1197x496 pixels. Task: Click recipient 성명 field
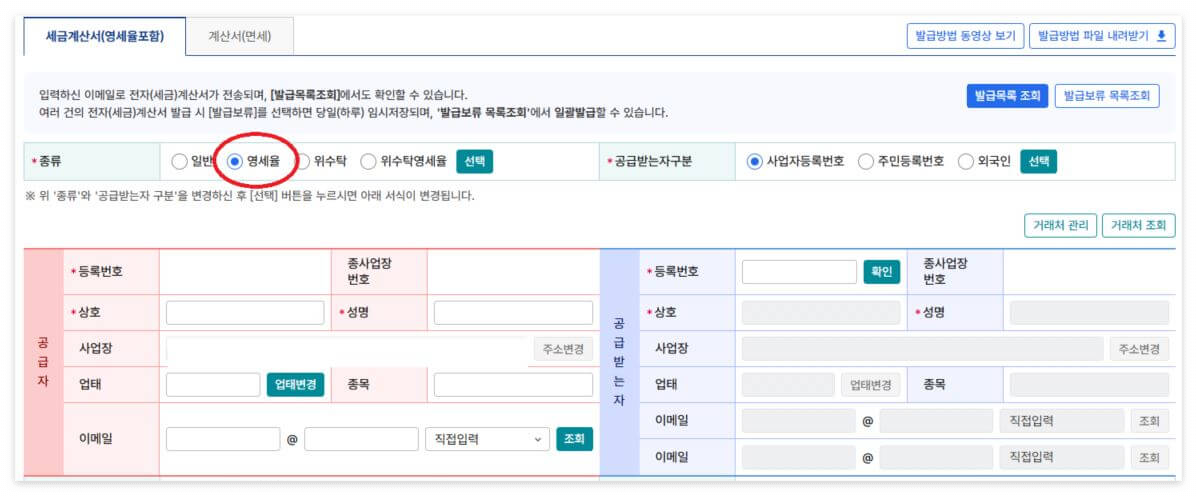(x=1089, y=313)
